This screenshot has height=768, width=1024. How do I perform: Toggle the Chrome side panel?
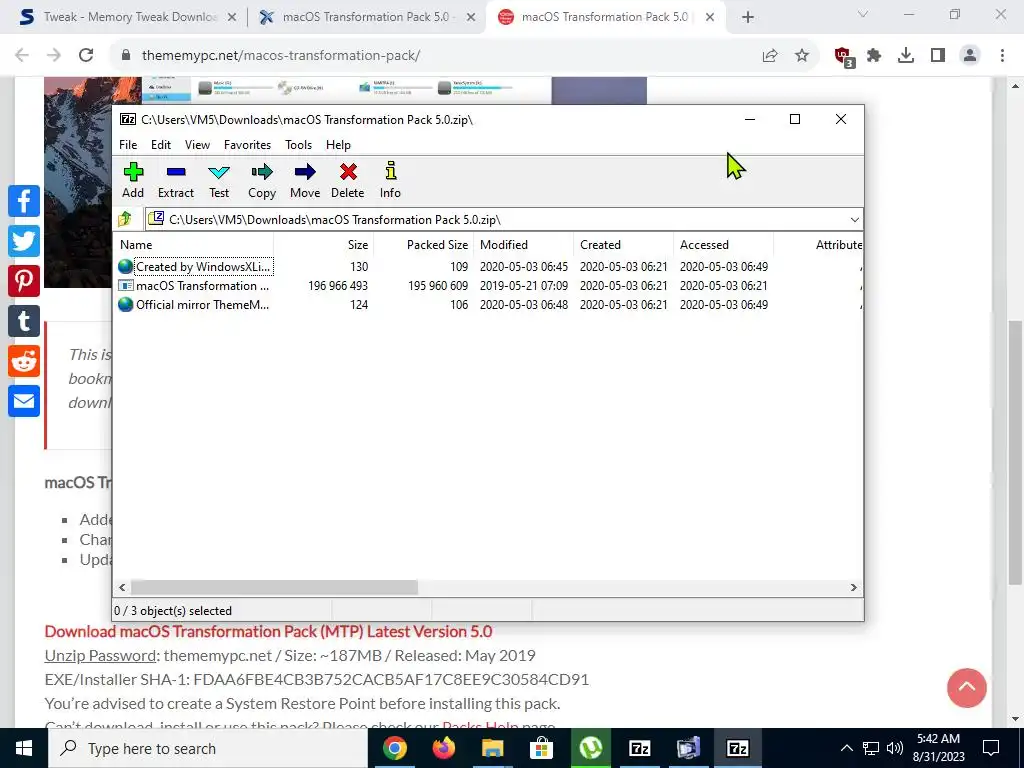pyautogui.click(x=938, y=56)
